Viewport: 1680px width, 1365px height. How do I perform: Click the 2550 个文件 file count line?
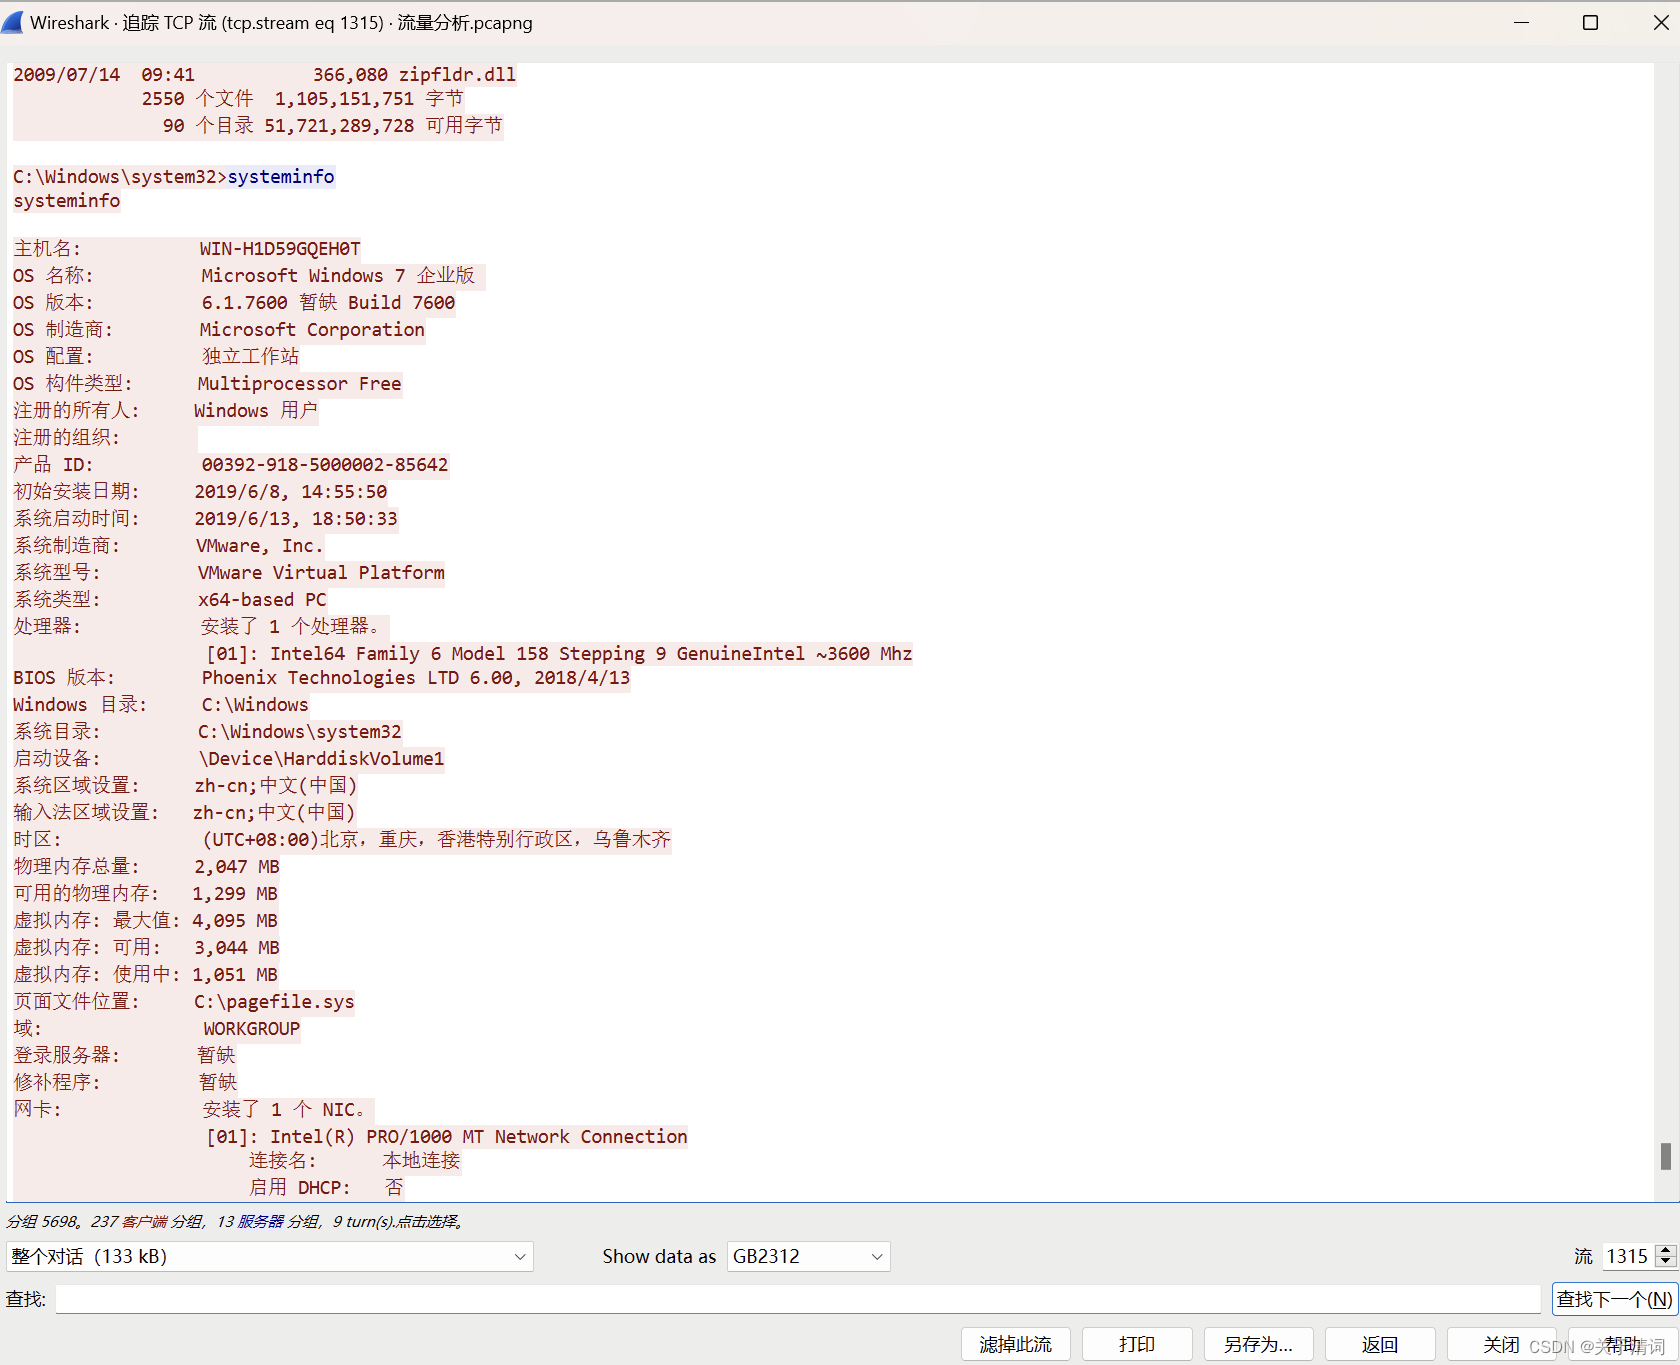pos(303,98)
